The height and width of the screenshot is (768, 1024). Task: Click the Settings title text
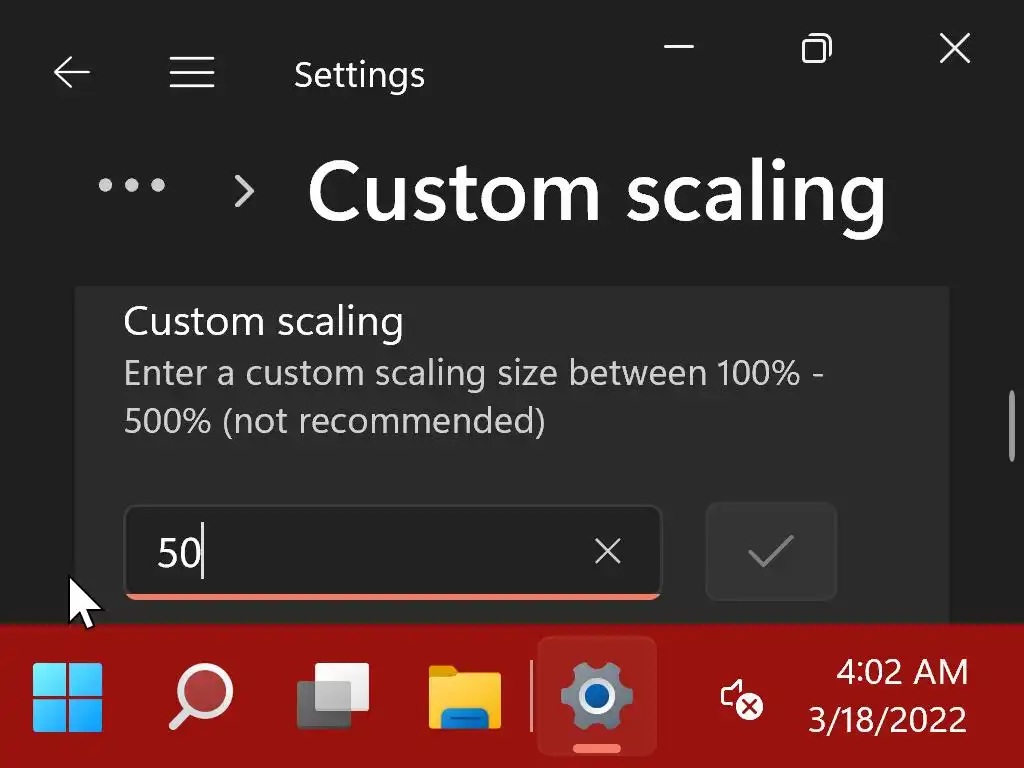(x=359, y=75)
